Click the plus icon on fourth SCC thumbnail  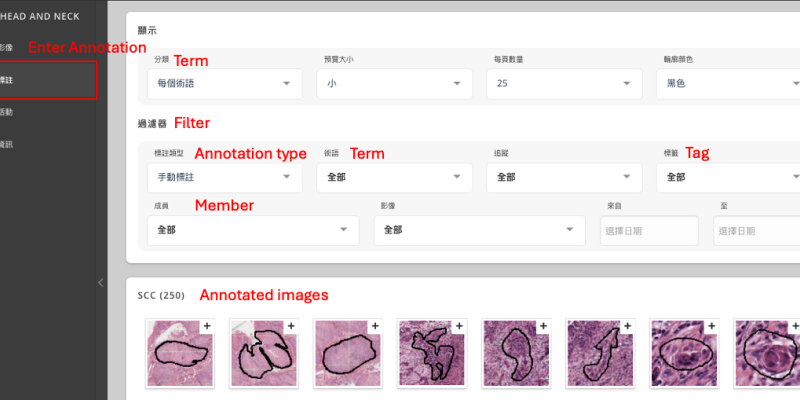point(459,326)
